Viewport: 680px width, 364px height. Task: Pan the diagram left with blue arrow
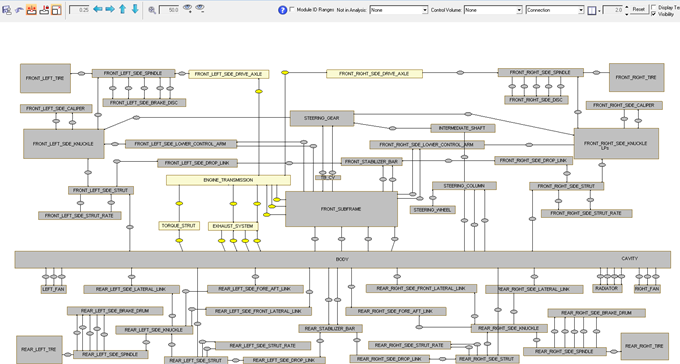pyautogui.click(x=98, y=9)
